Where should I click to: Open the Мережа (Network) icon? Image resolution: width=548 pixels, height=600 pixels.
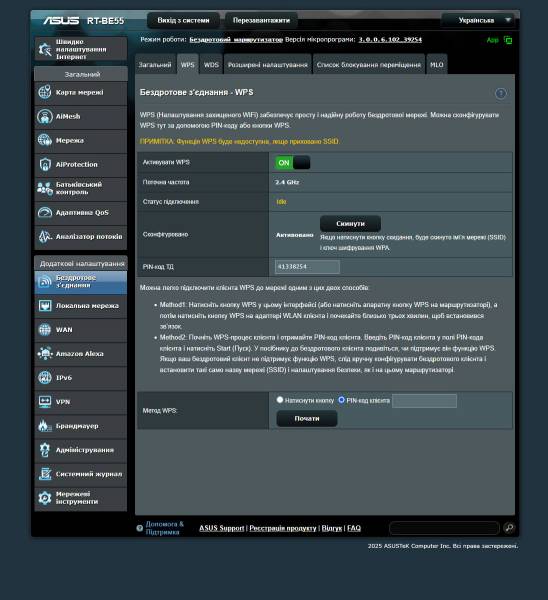click(x=45, y=140)
